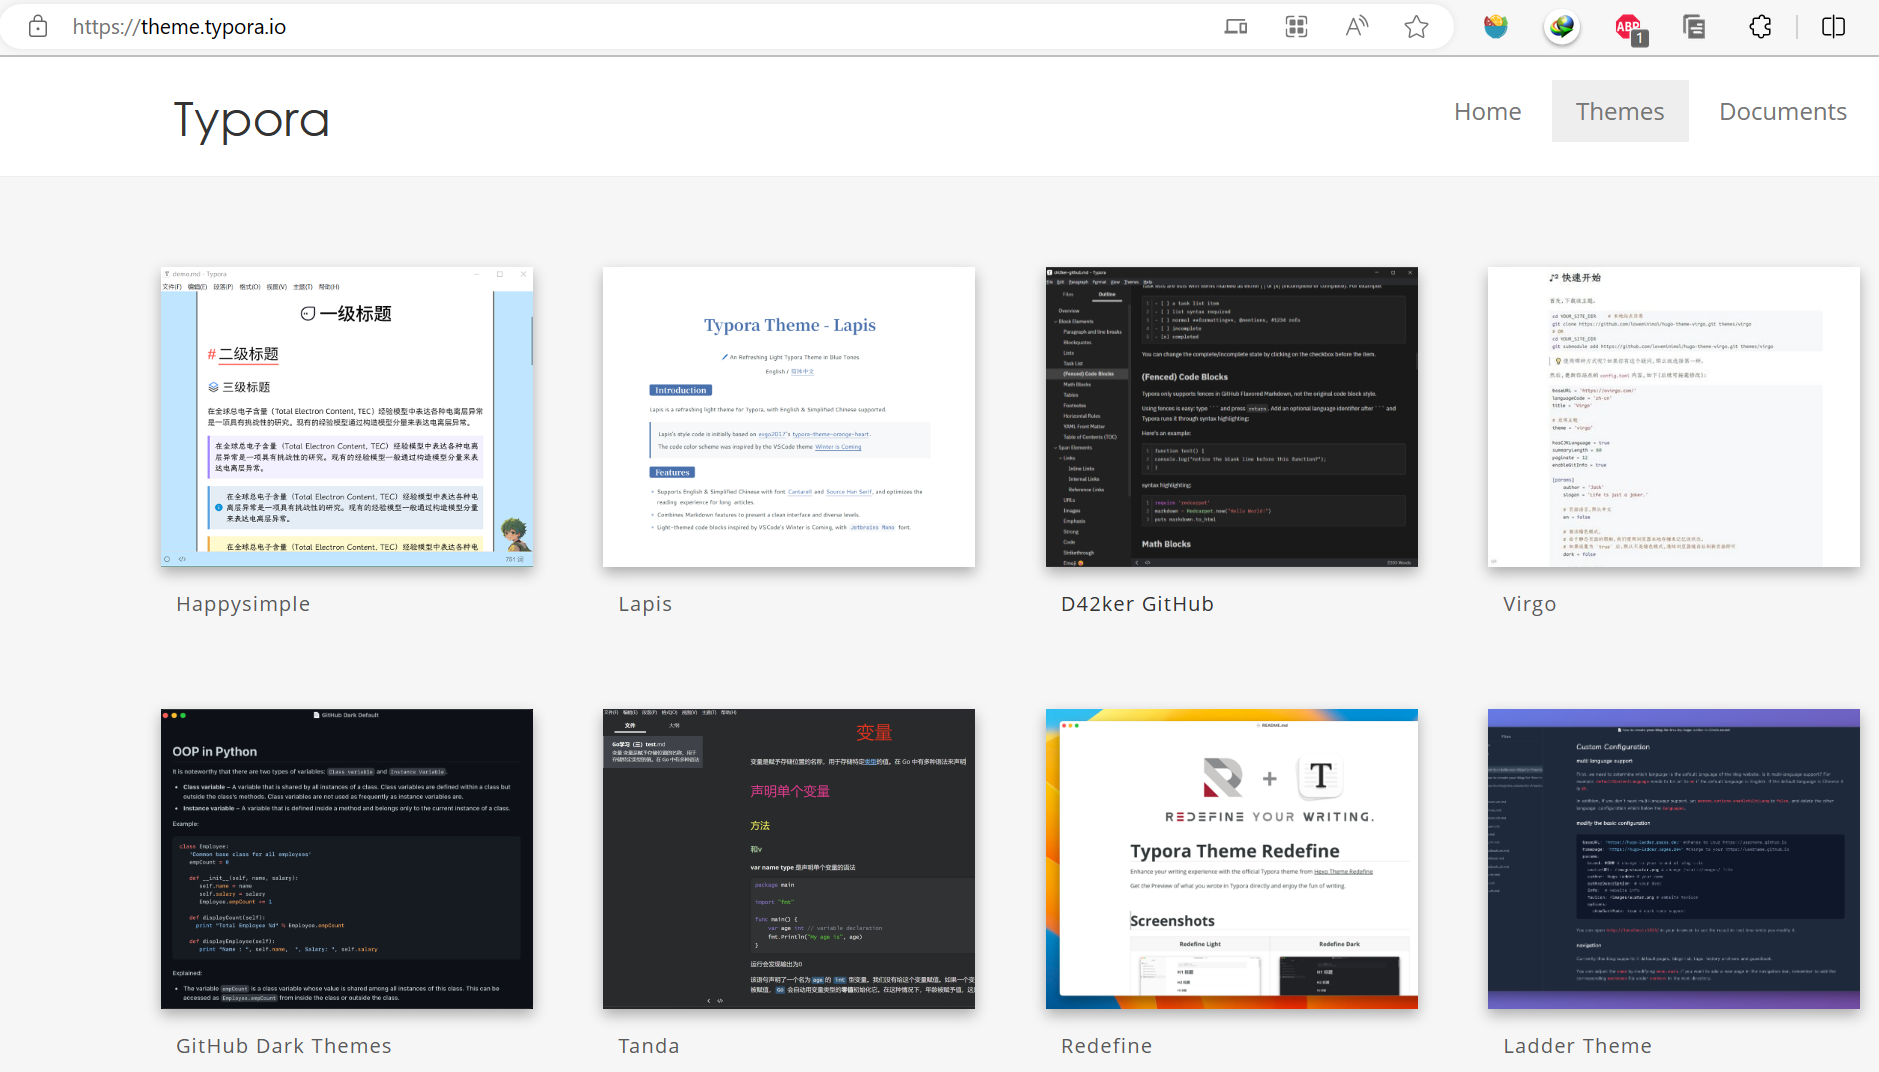Select the Themes nav item

(x=1620, y=111)
